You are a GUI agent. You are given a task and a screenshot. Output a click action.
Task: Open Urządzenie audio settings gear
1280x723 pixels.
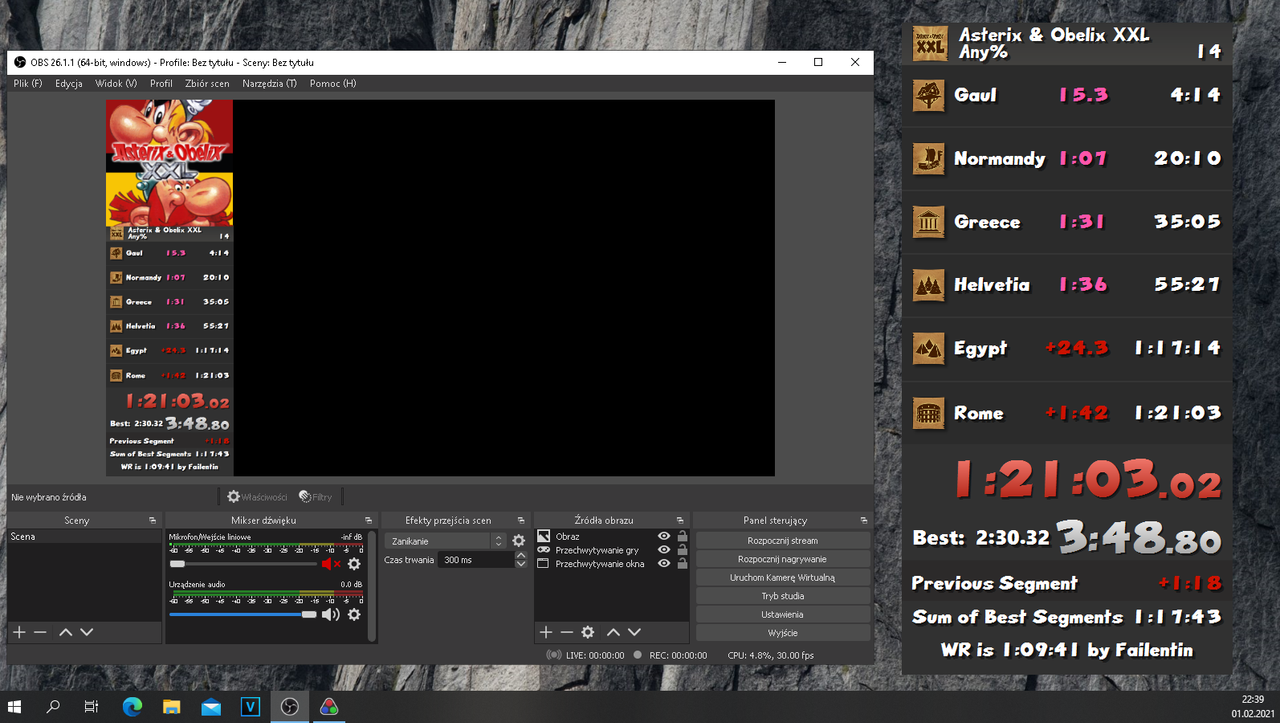pyautogui.click(x=354, y=614)
